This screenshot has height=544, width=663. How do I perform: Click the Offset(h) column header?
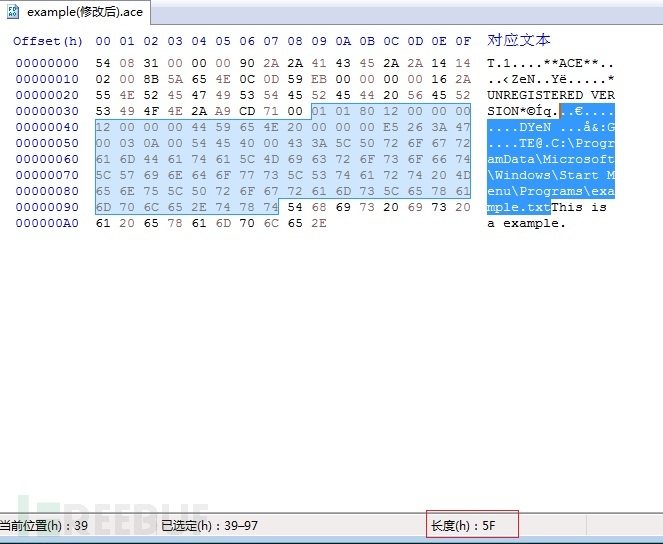click(x=48, y=41)
